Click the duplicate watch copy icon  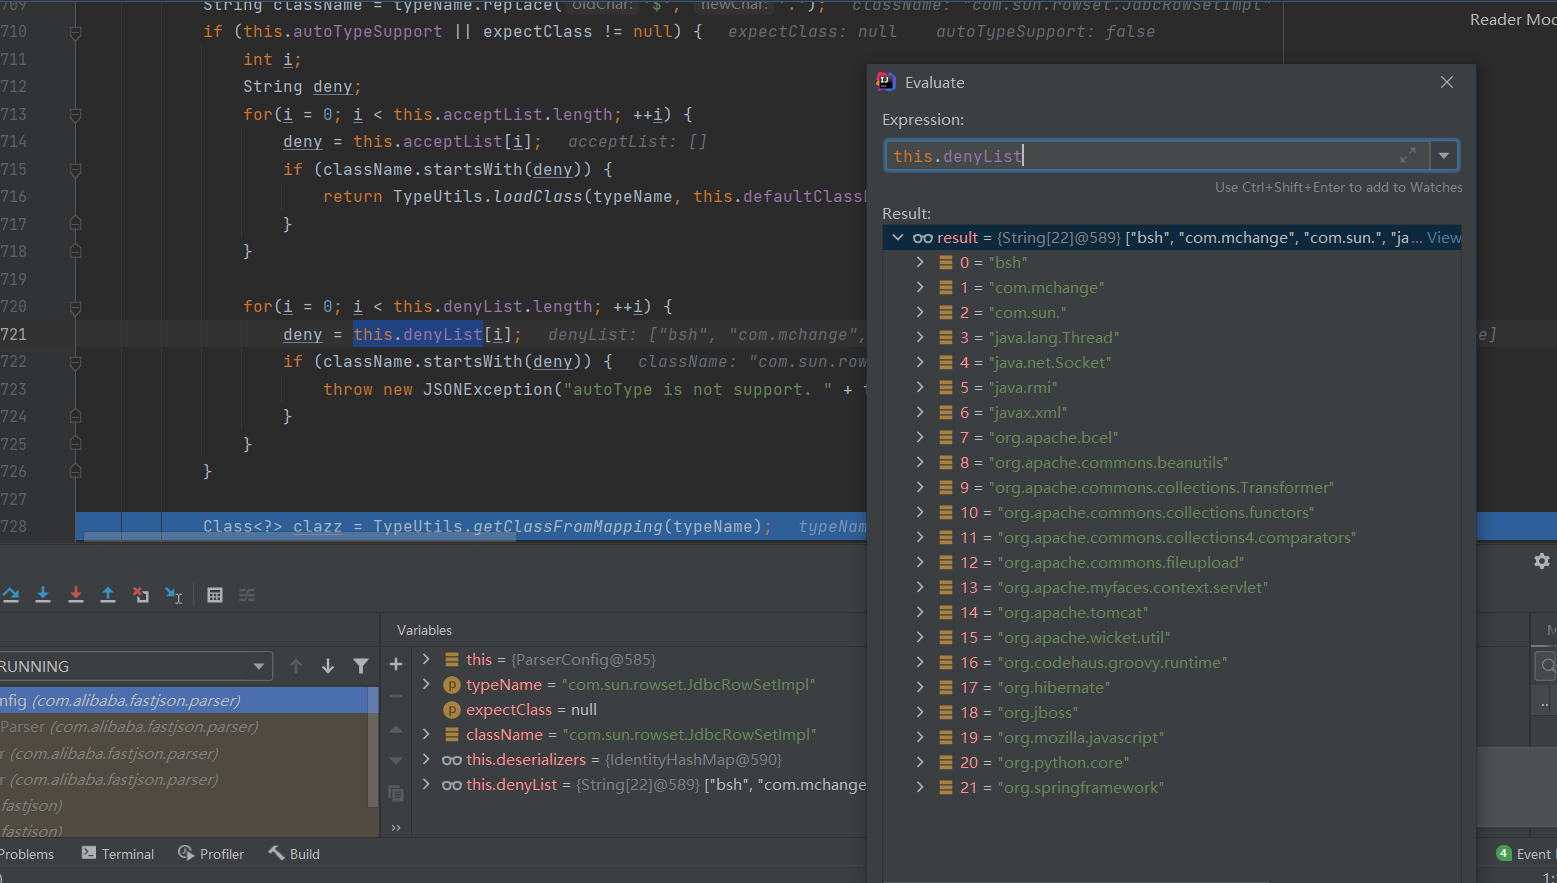396,794
